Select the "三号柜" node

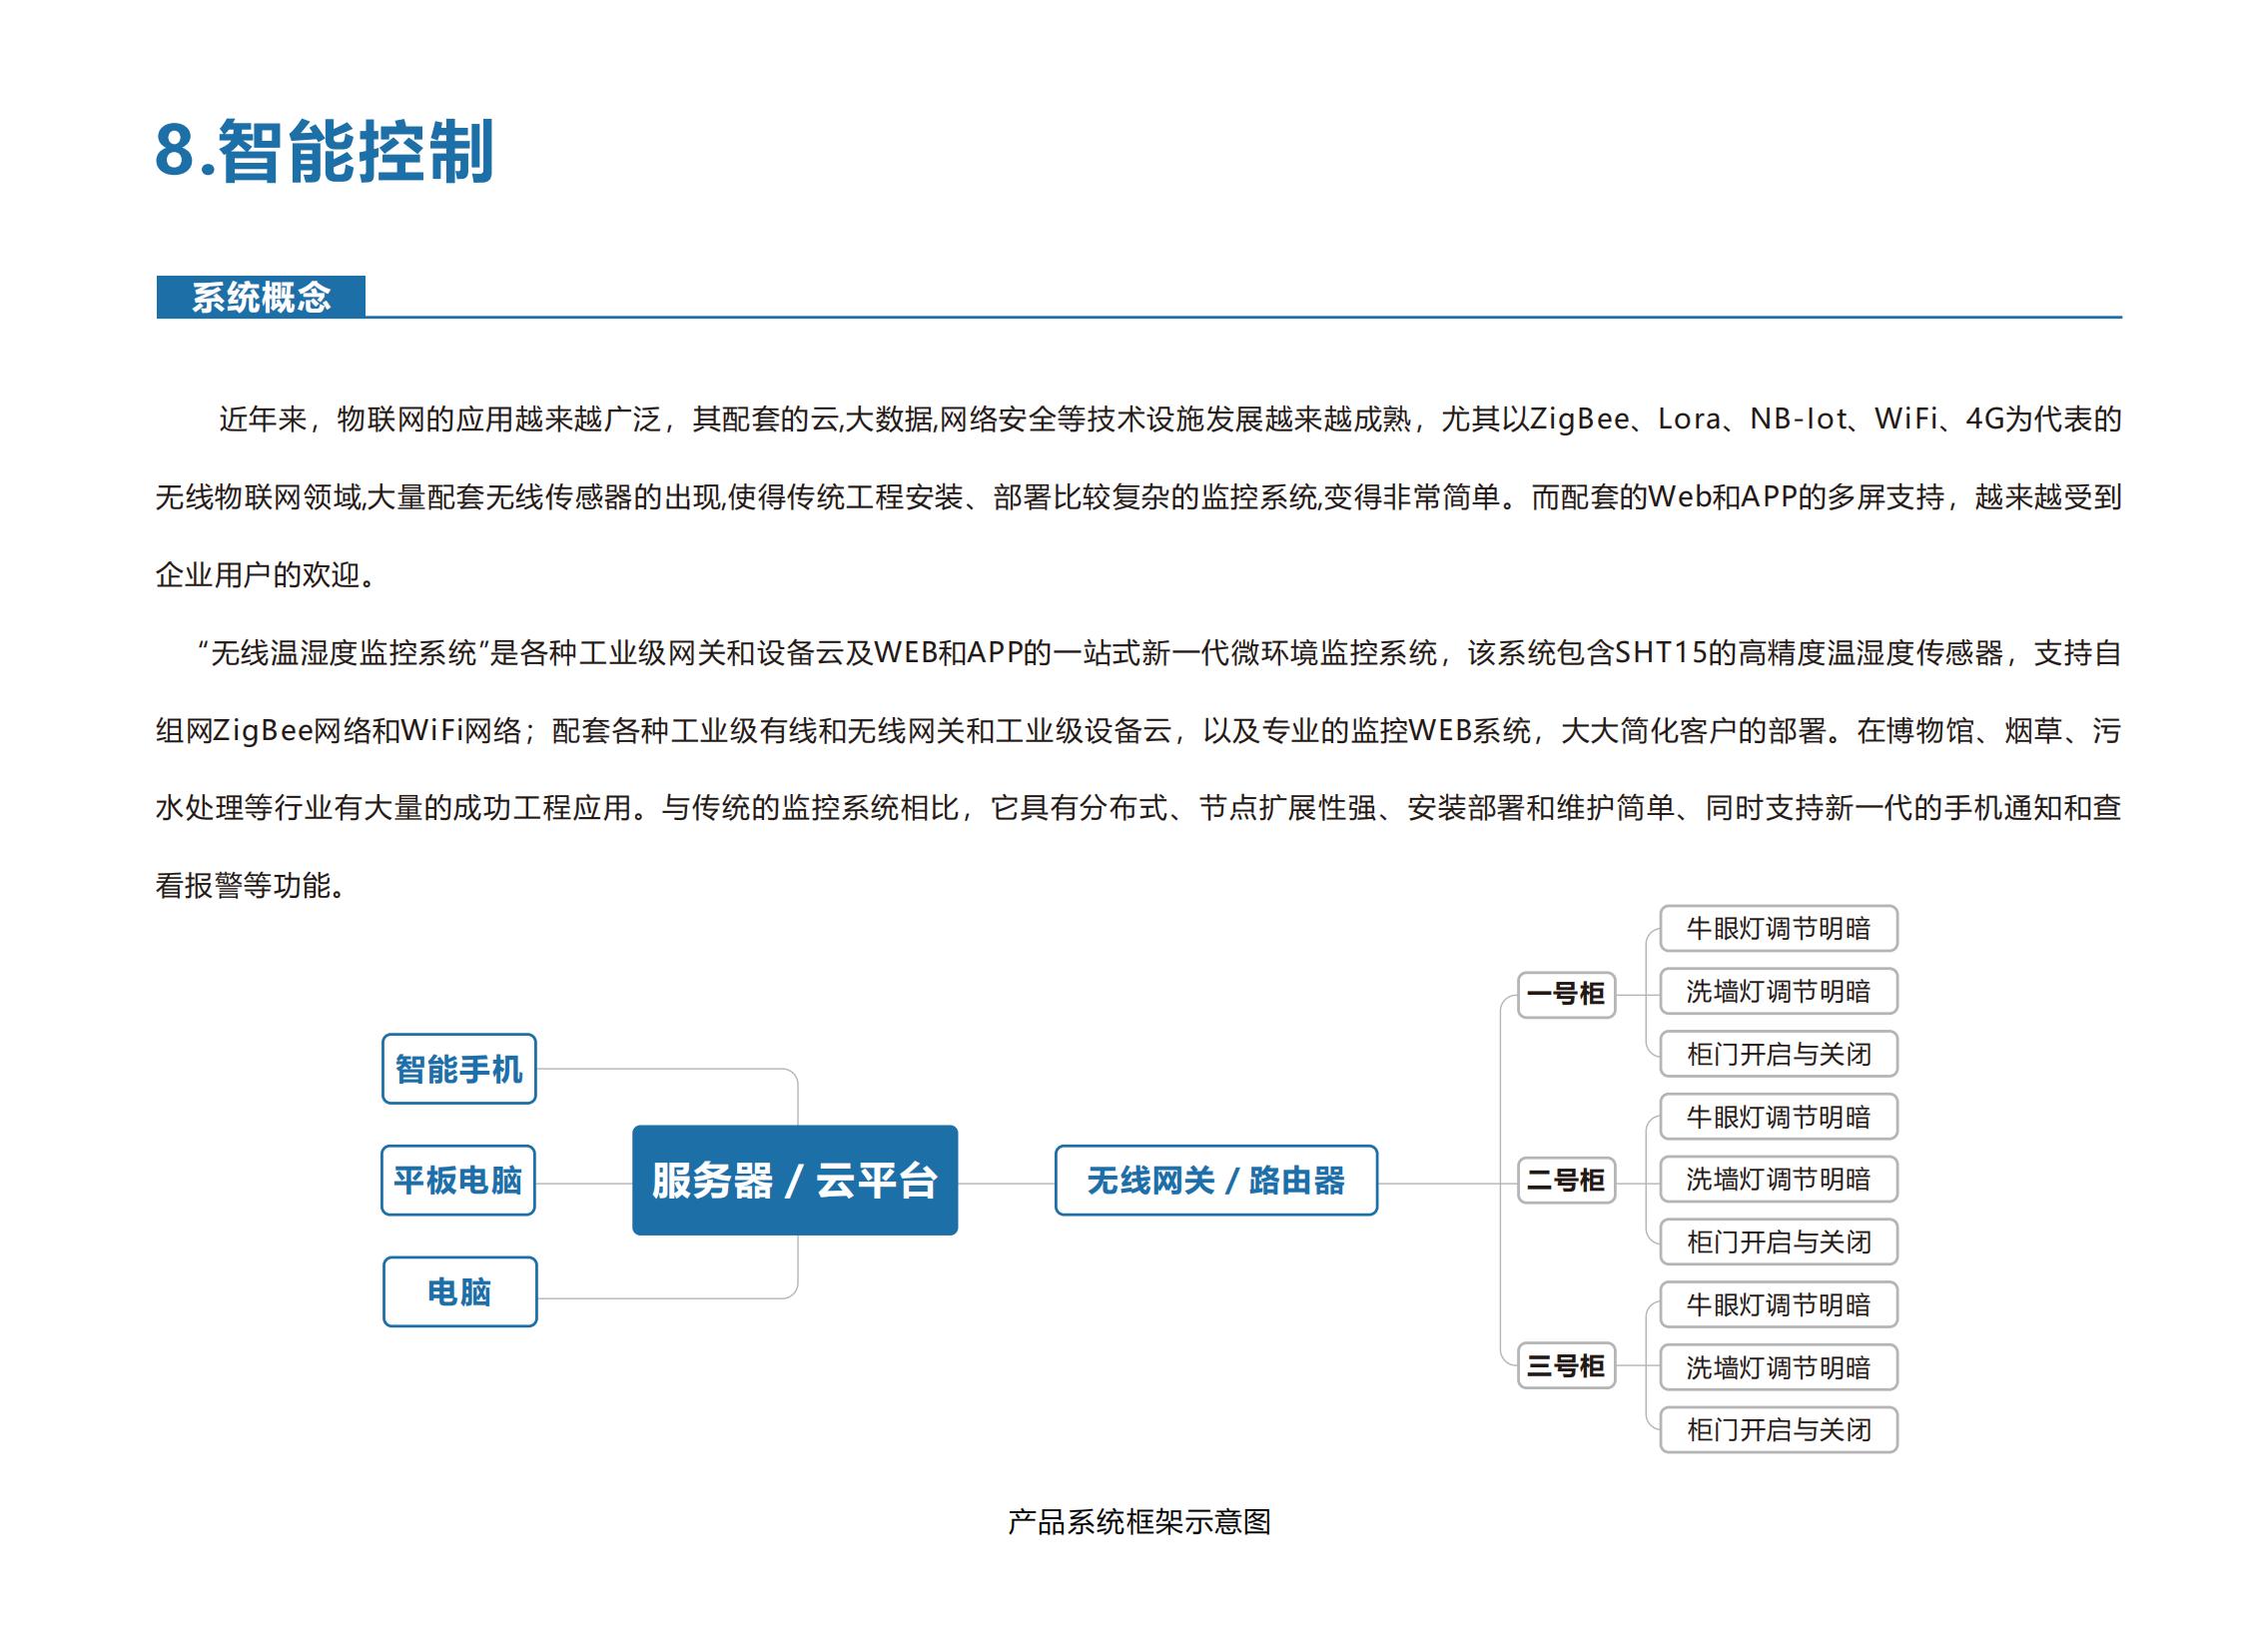click(1566, 1366)
